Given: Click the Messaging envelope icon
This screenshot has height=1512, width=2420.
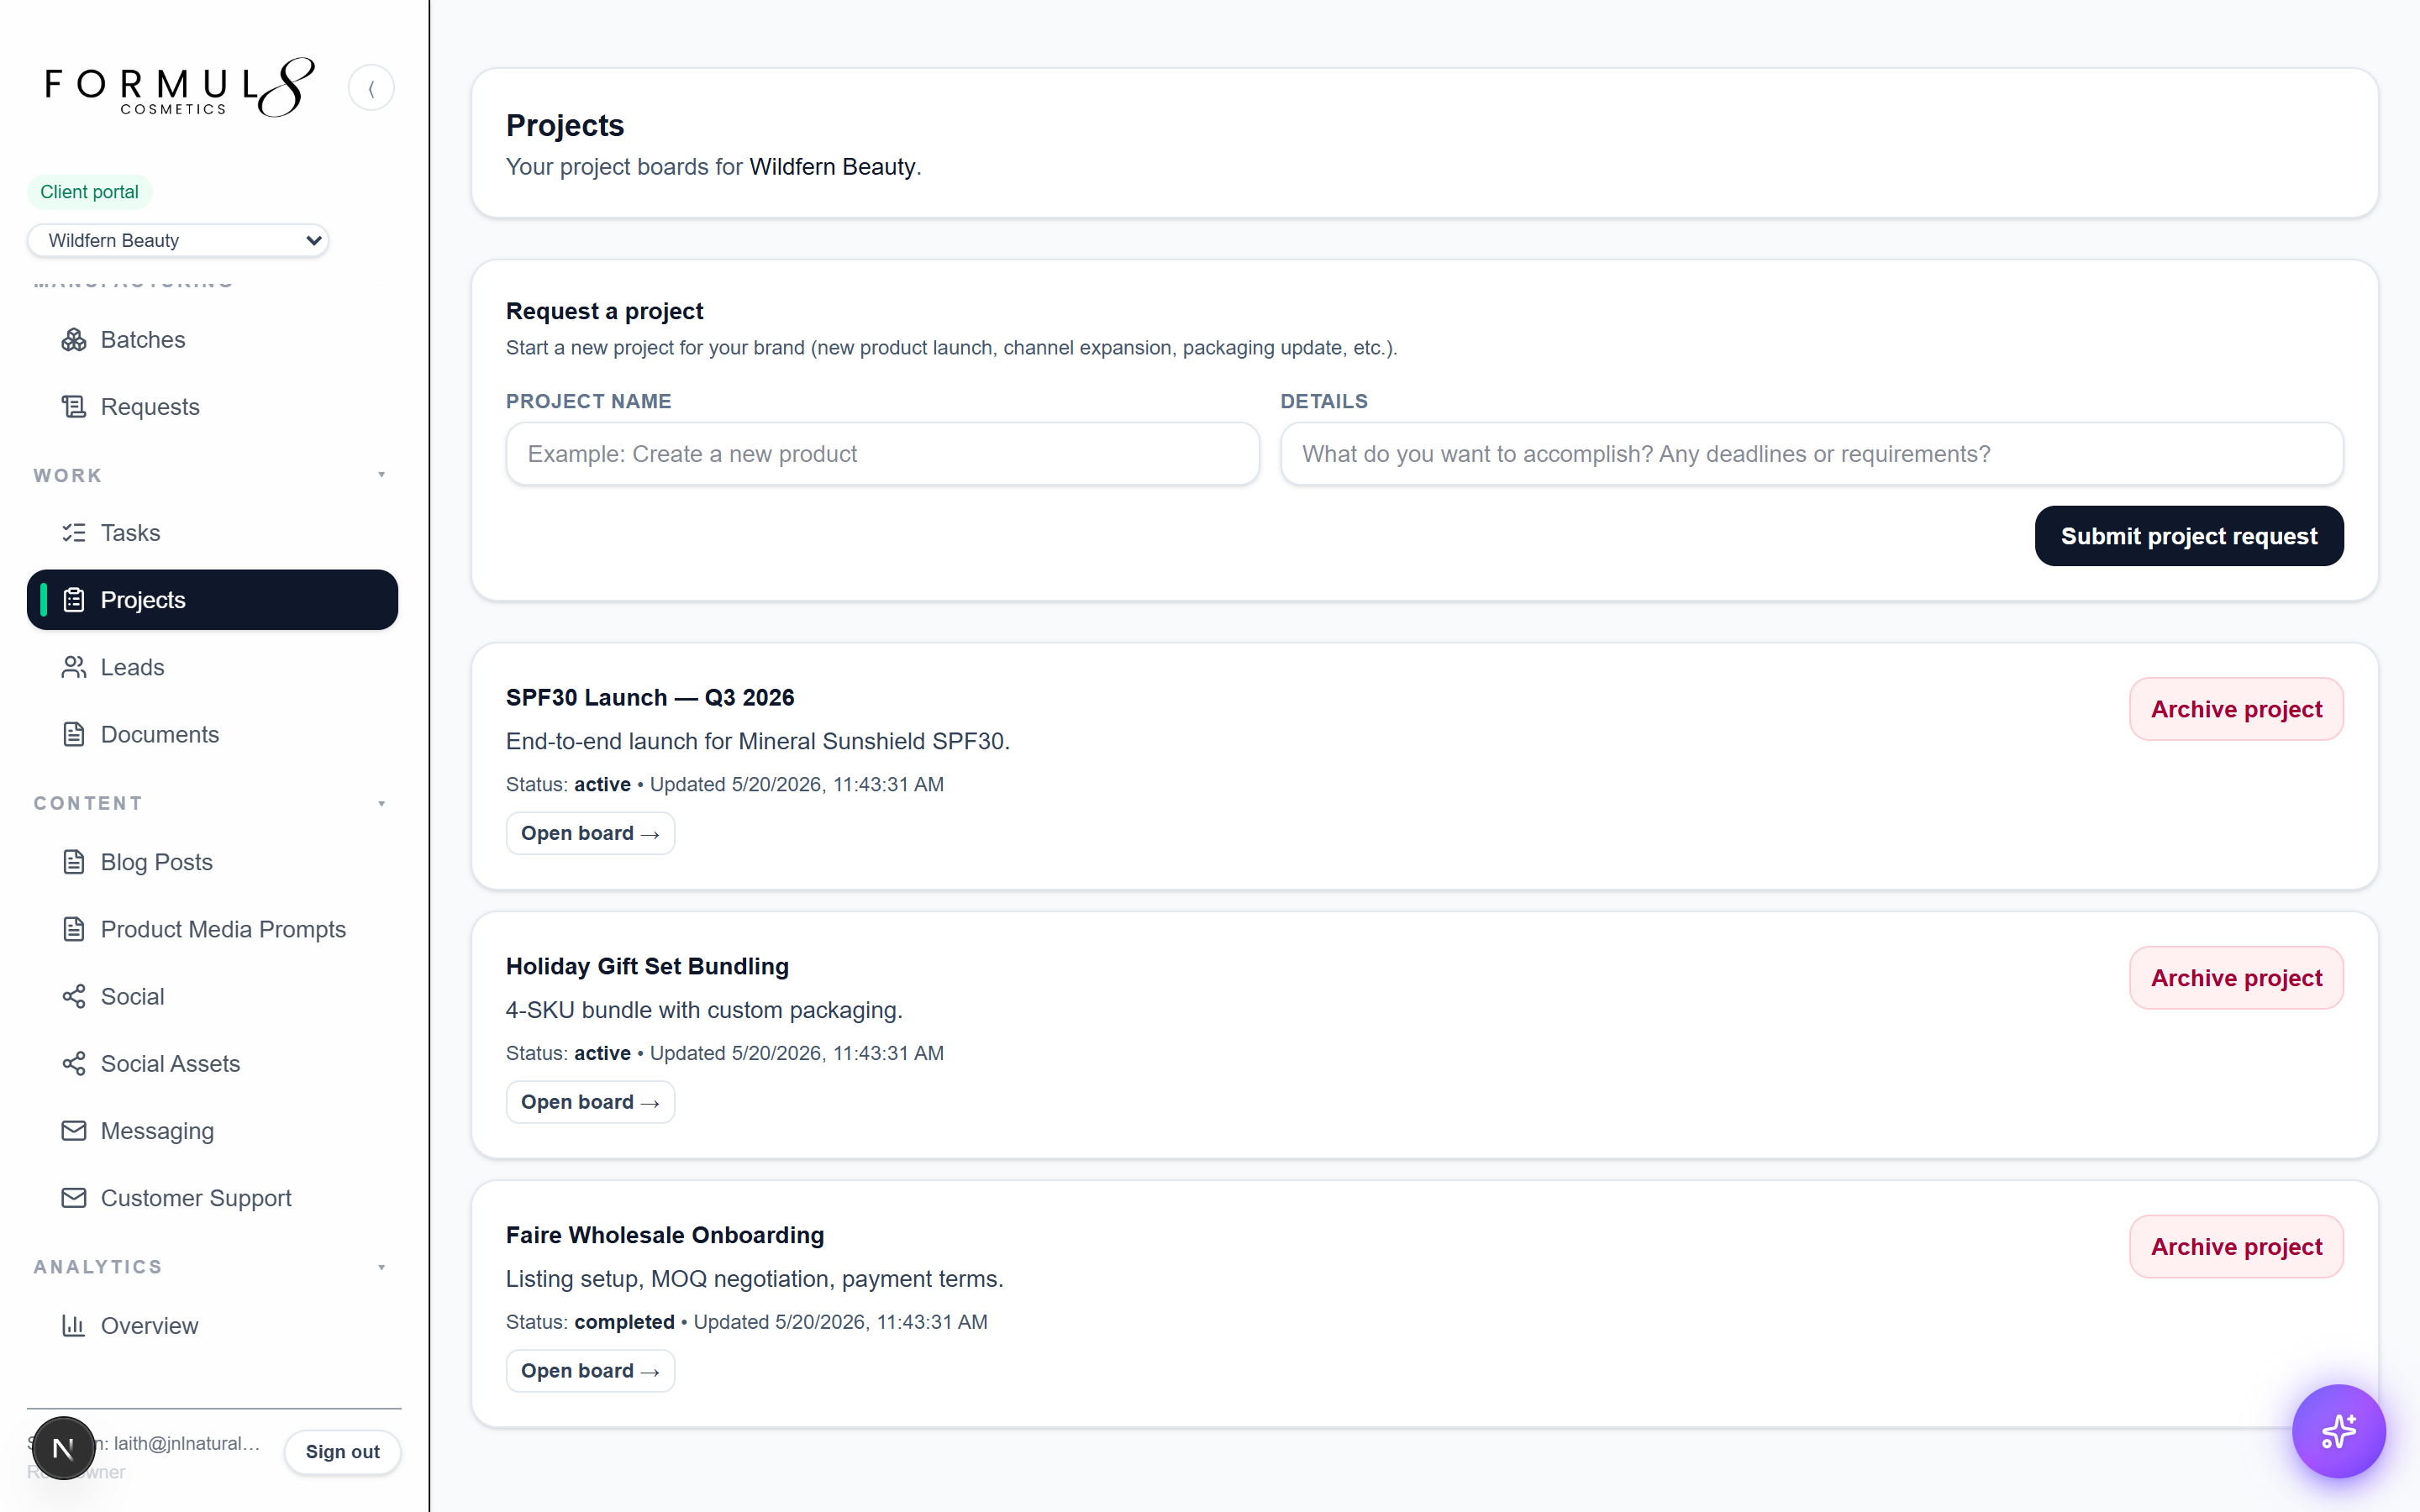Looking at the screenshot, I should pos(74,1130).
